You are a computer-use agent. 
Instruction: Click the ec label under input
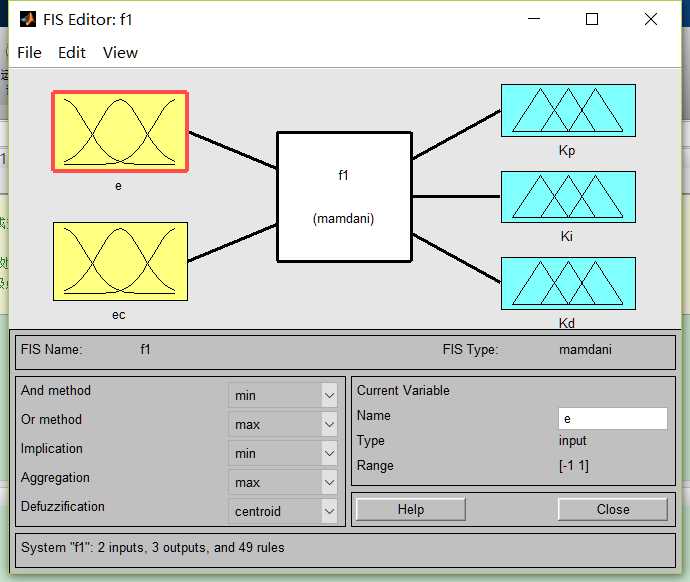coord(118,315)
